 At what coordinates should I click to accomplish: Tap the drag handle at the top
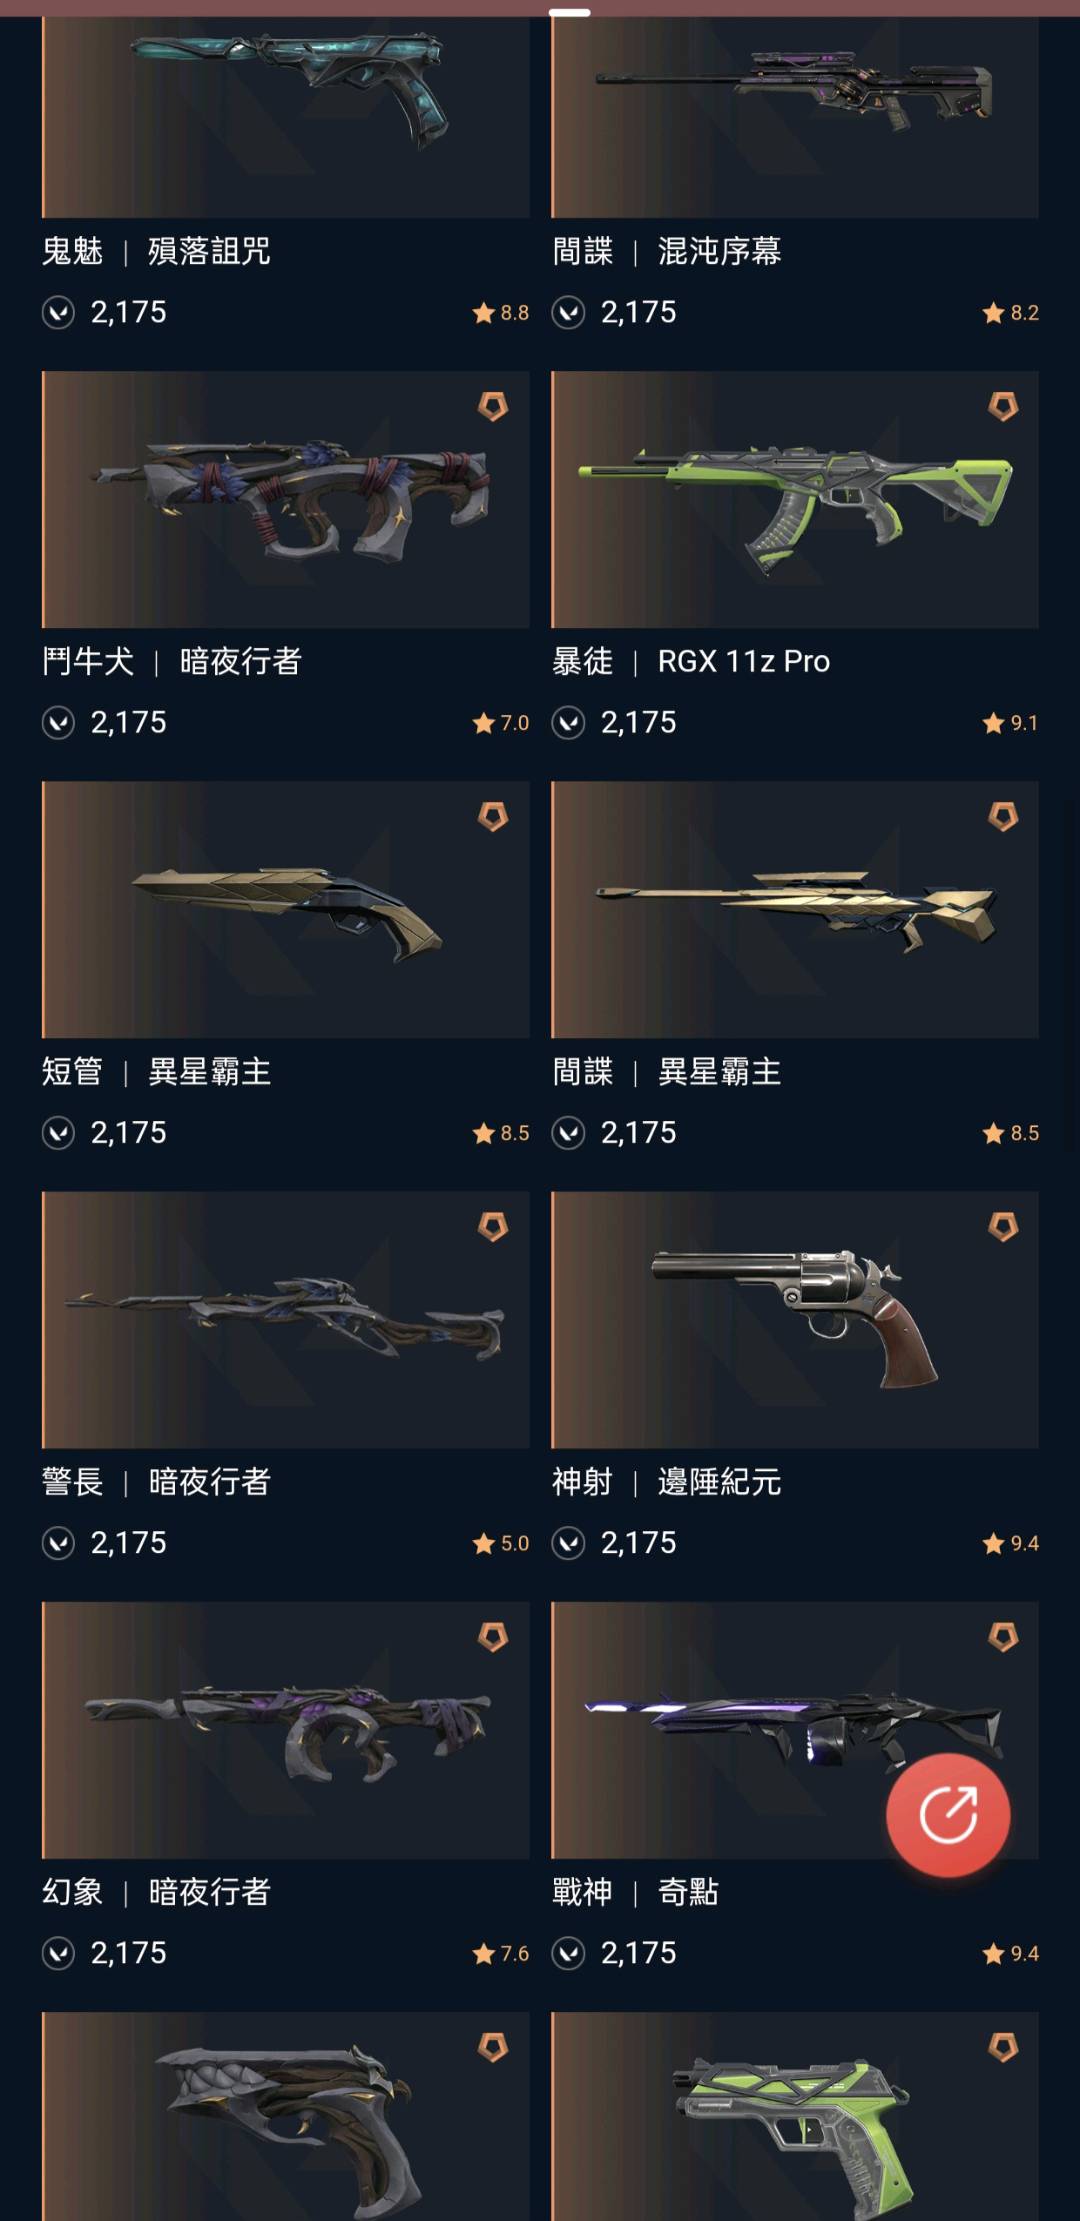click(569, 13)
